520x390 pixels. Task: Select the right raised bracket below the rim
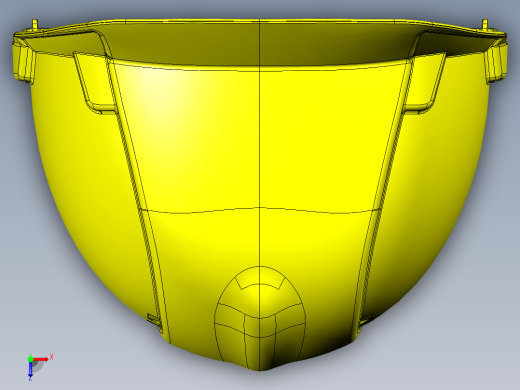(x=425, y=82)
